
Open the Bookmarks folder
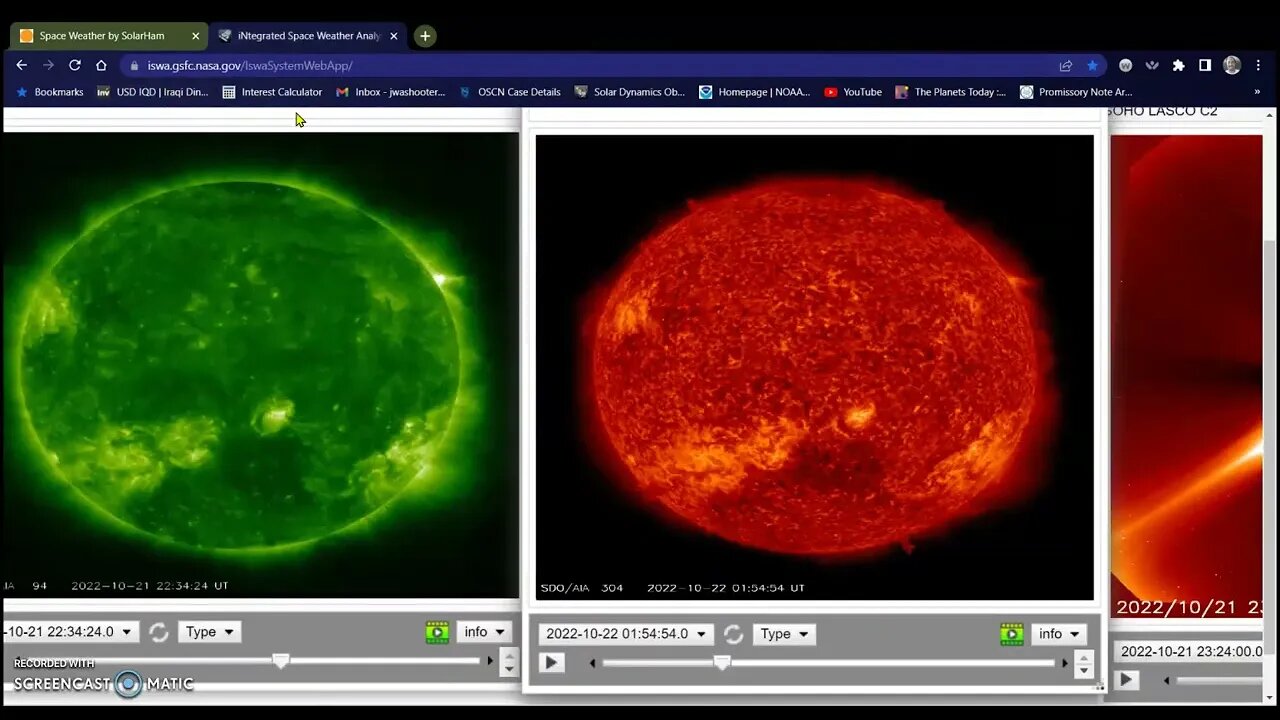point(50,92)
